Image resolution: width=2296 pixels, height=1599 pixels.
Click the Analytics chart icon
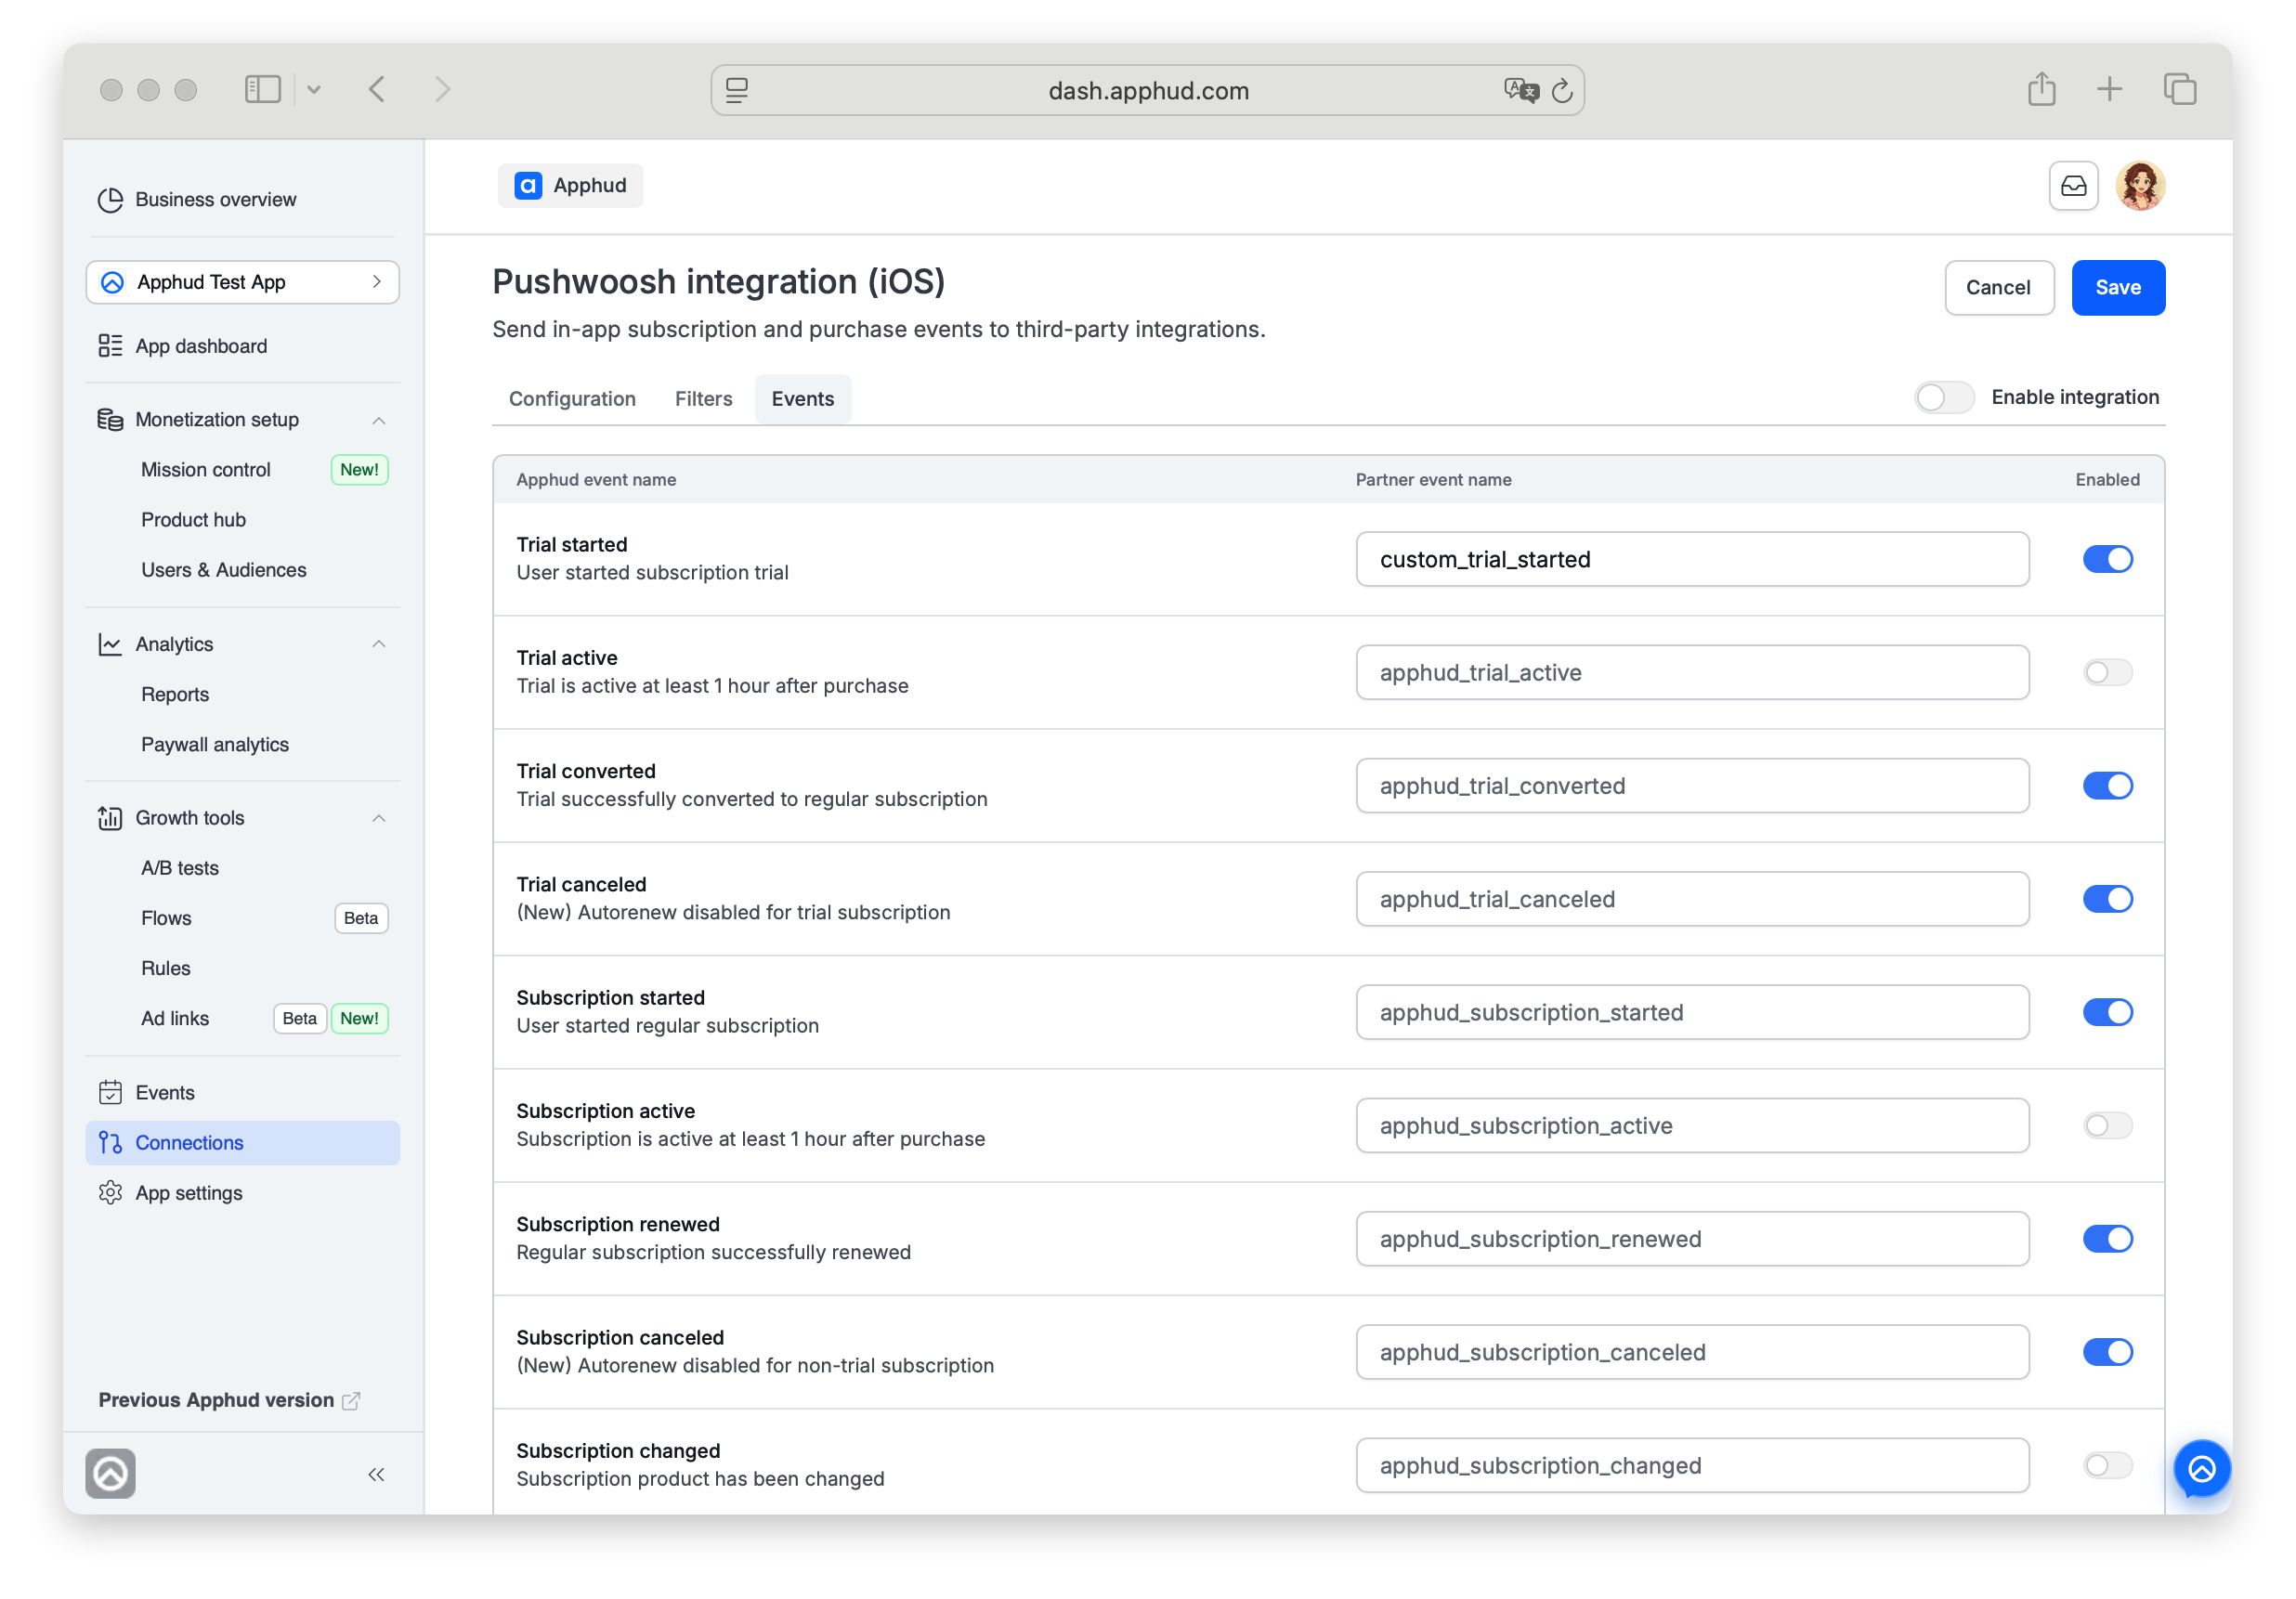coord(110,644)
